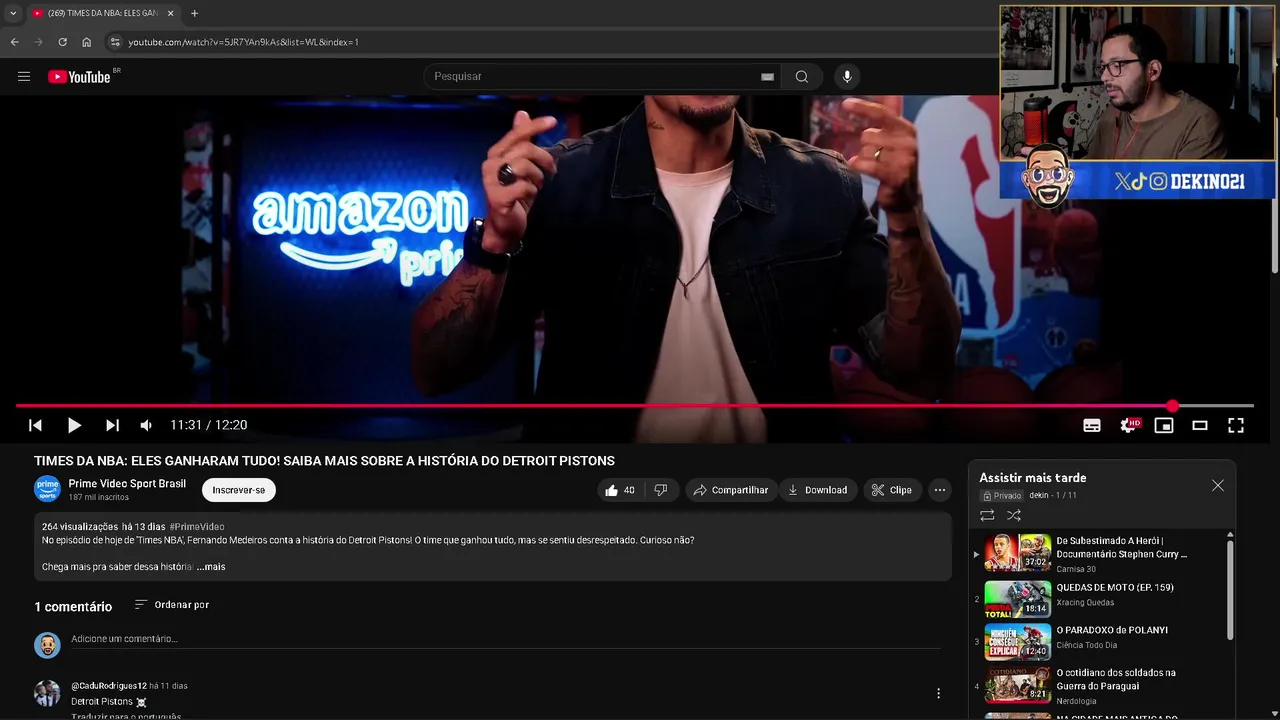This screenshot has width=1280, height=720.
Task: Enable miniplayer mode
Action: coord(1164,425)
